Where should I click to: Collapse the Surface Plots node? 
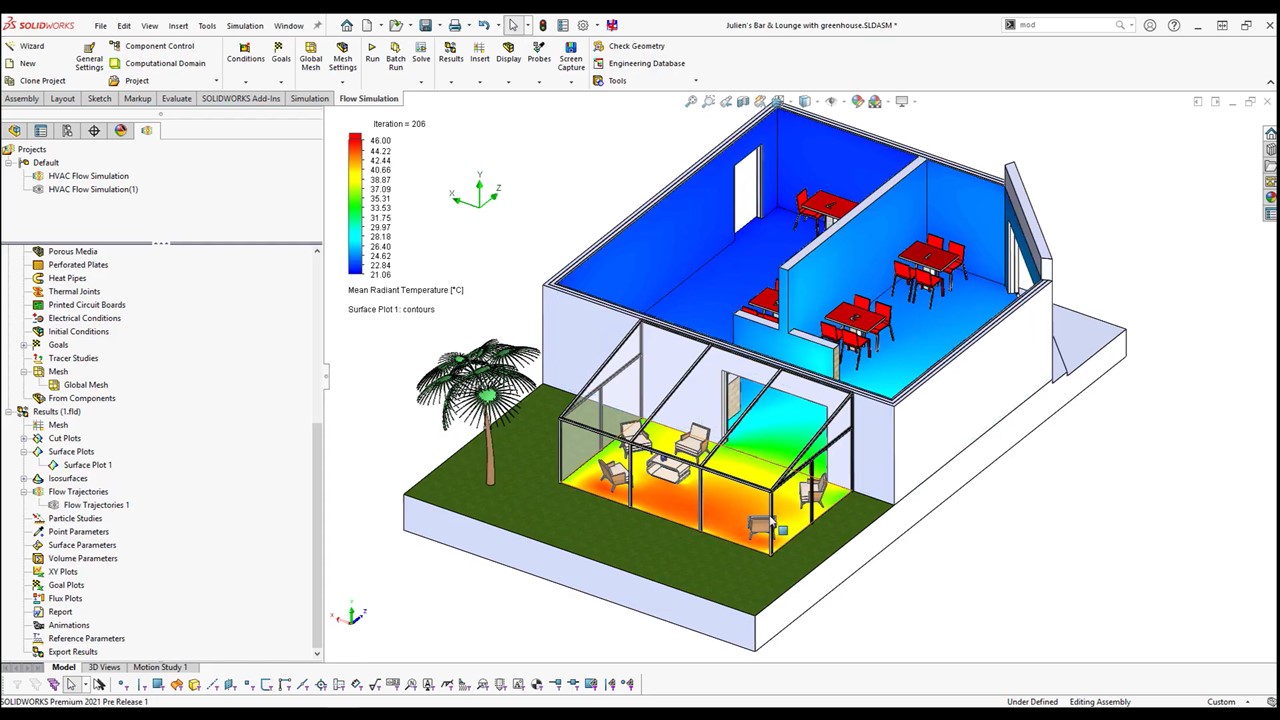(x=24, y=452)
